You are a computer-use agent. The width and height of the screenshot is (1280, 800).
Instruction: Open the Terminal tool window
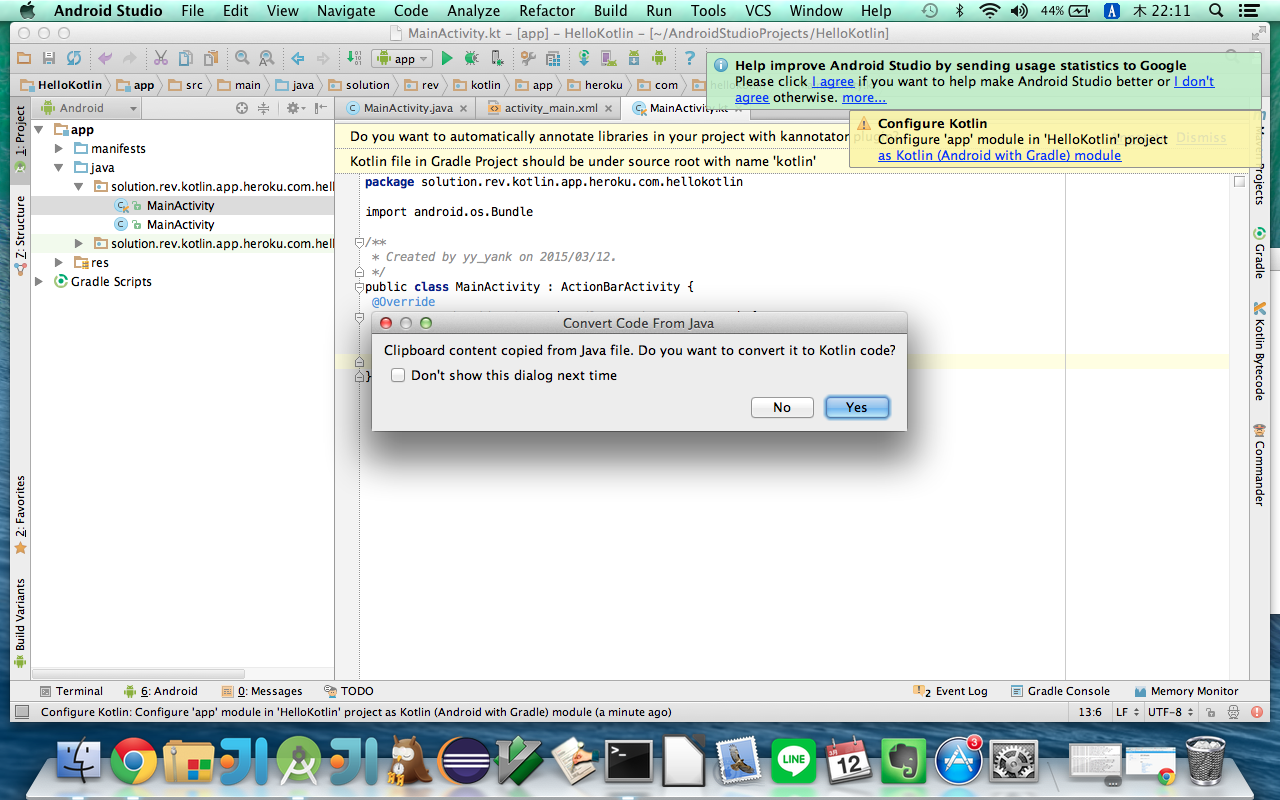click(71, 691)
